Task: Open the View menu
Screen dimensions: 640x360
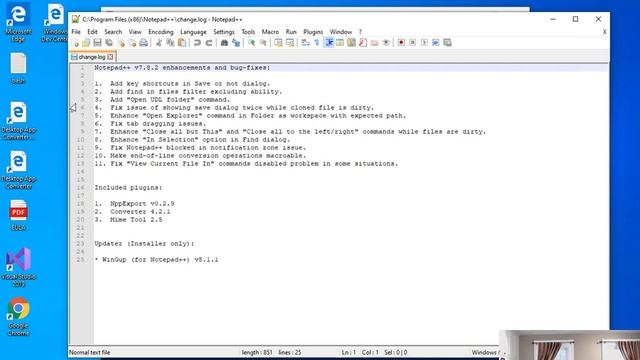Action: 135,32
